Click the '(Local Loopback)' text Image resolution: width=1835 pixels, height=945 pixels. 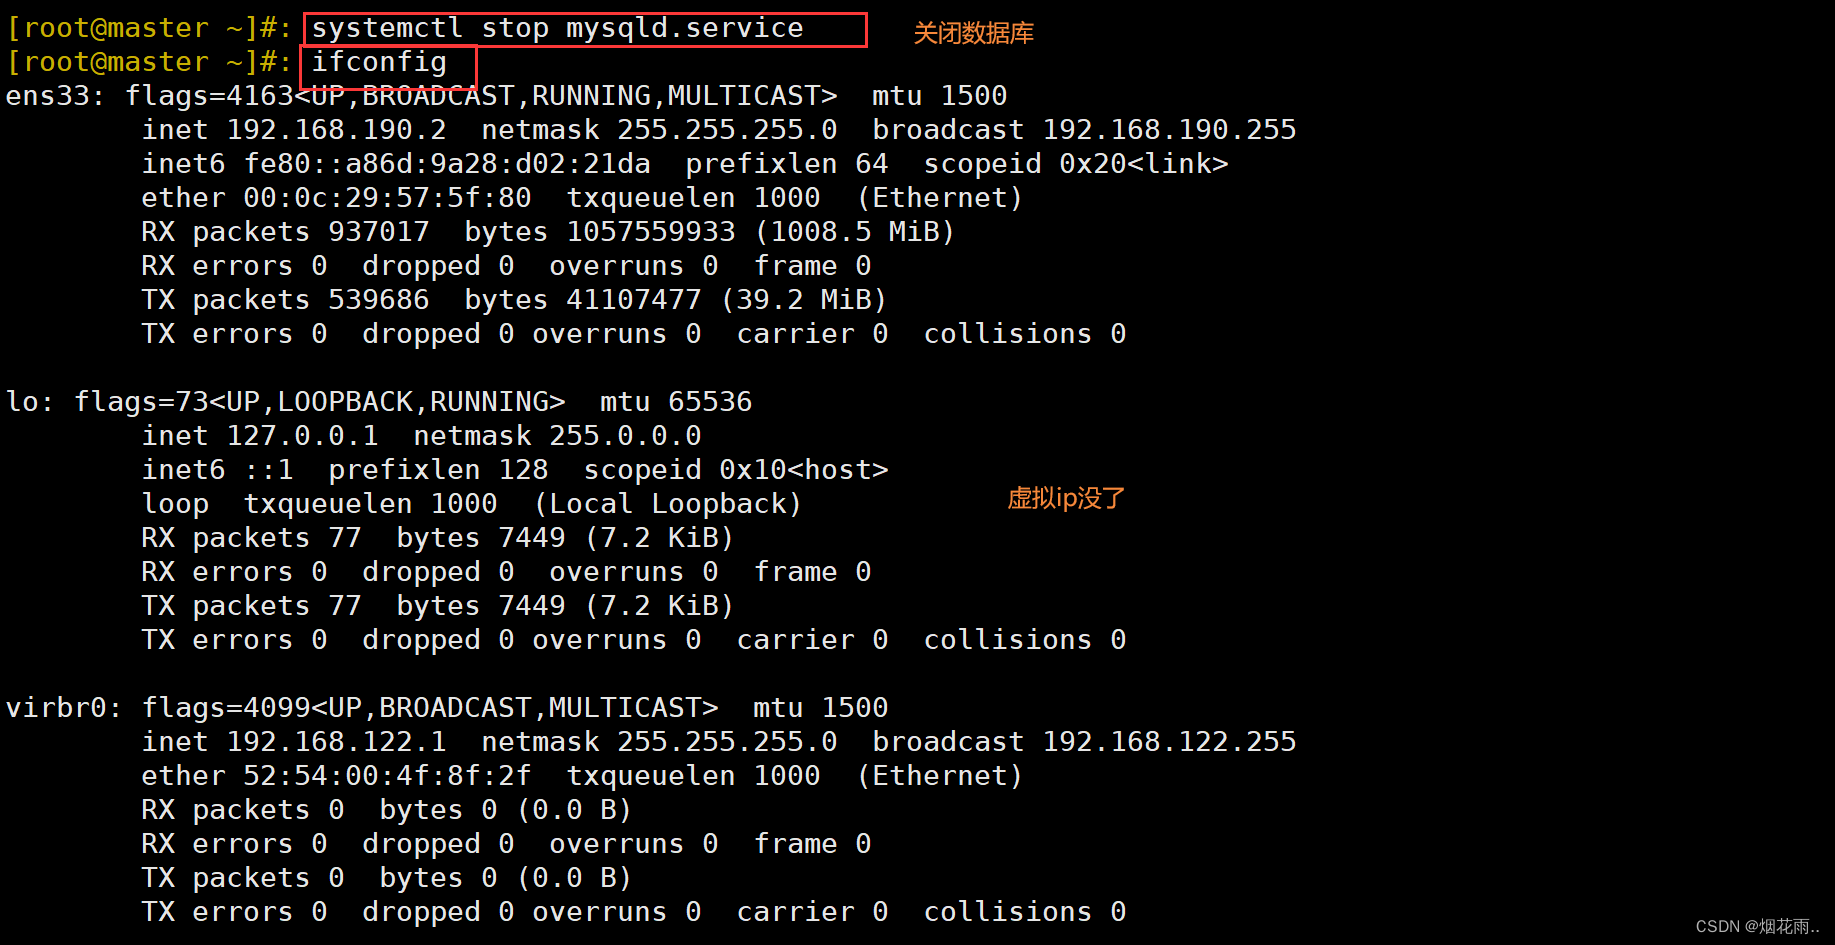pos(668,505)
